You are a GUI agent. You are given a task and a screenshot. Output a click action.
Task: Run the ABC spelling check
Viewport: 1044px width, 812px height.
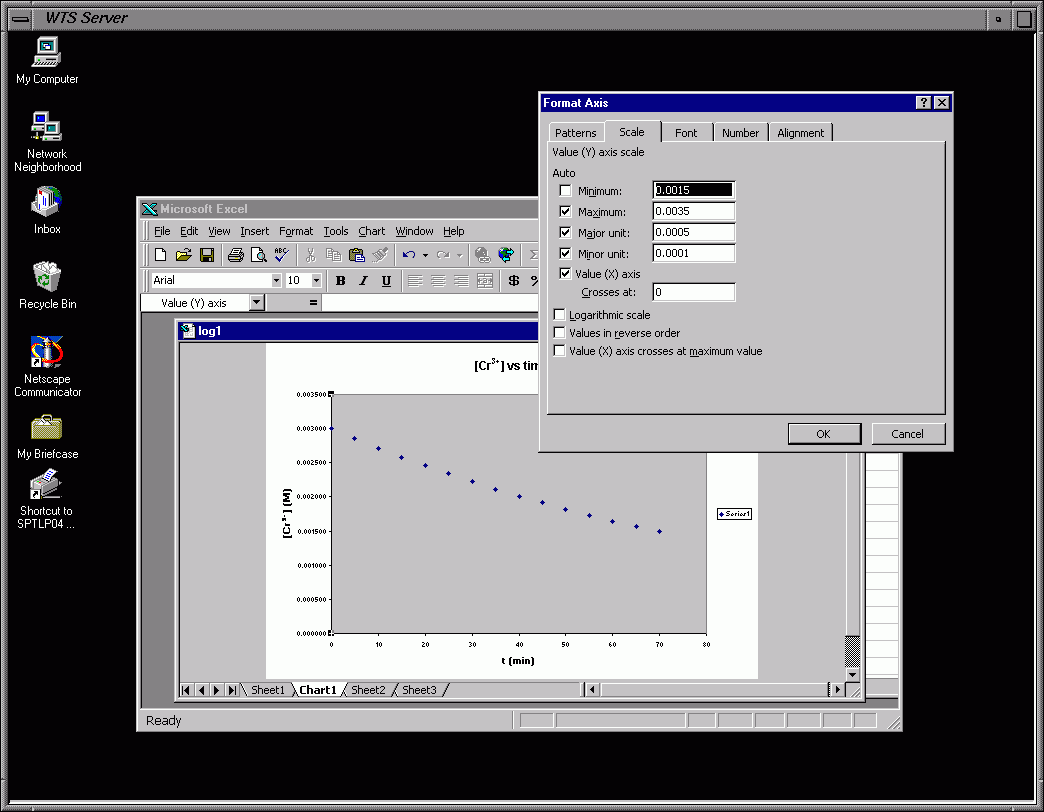click(282, 255)
